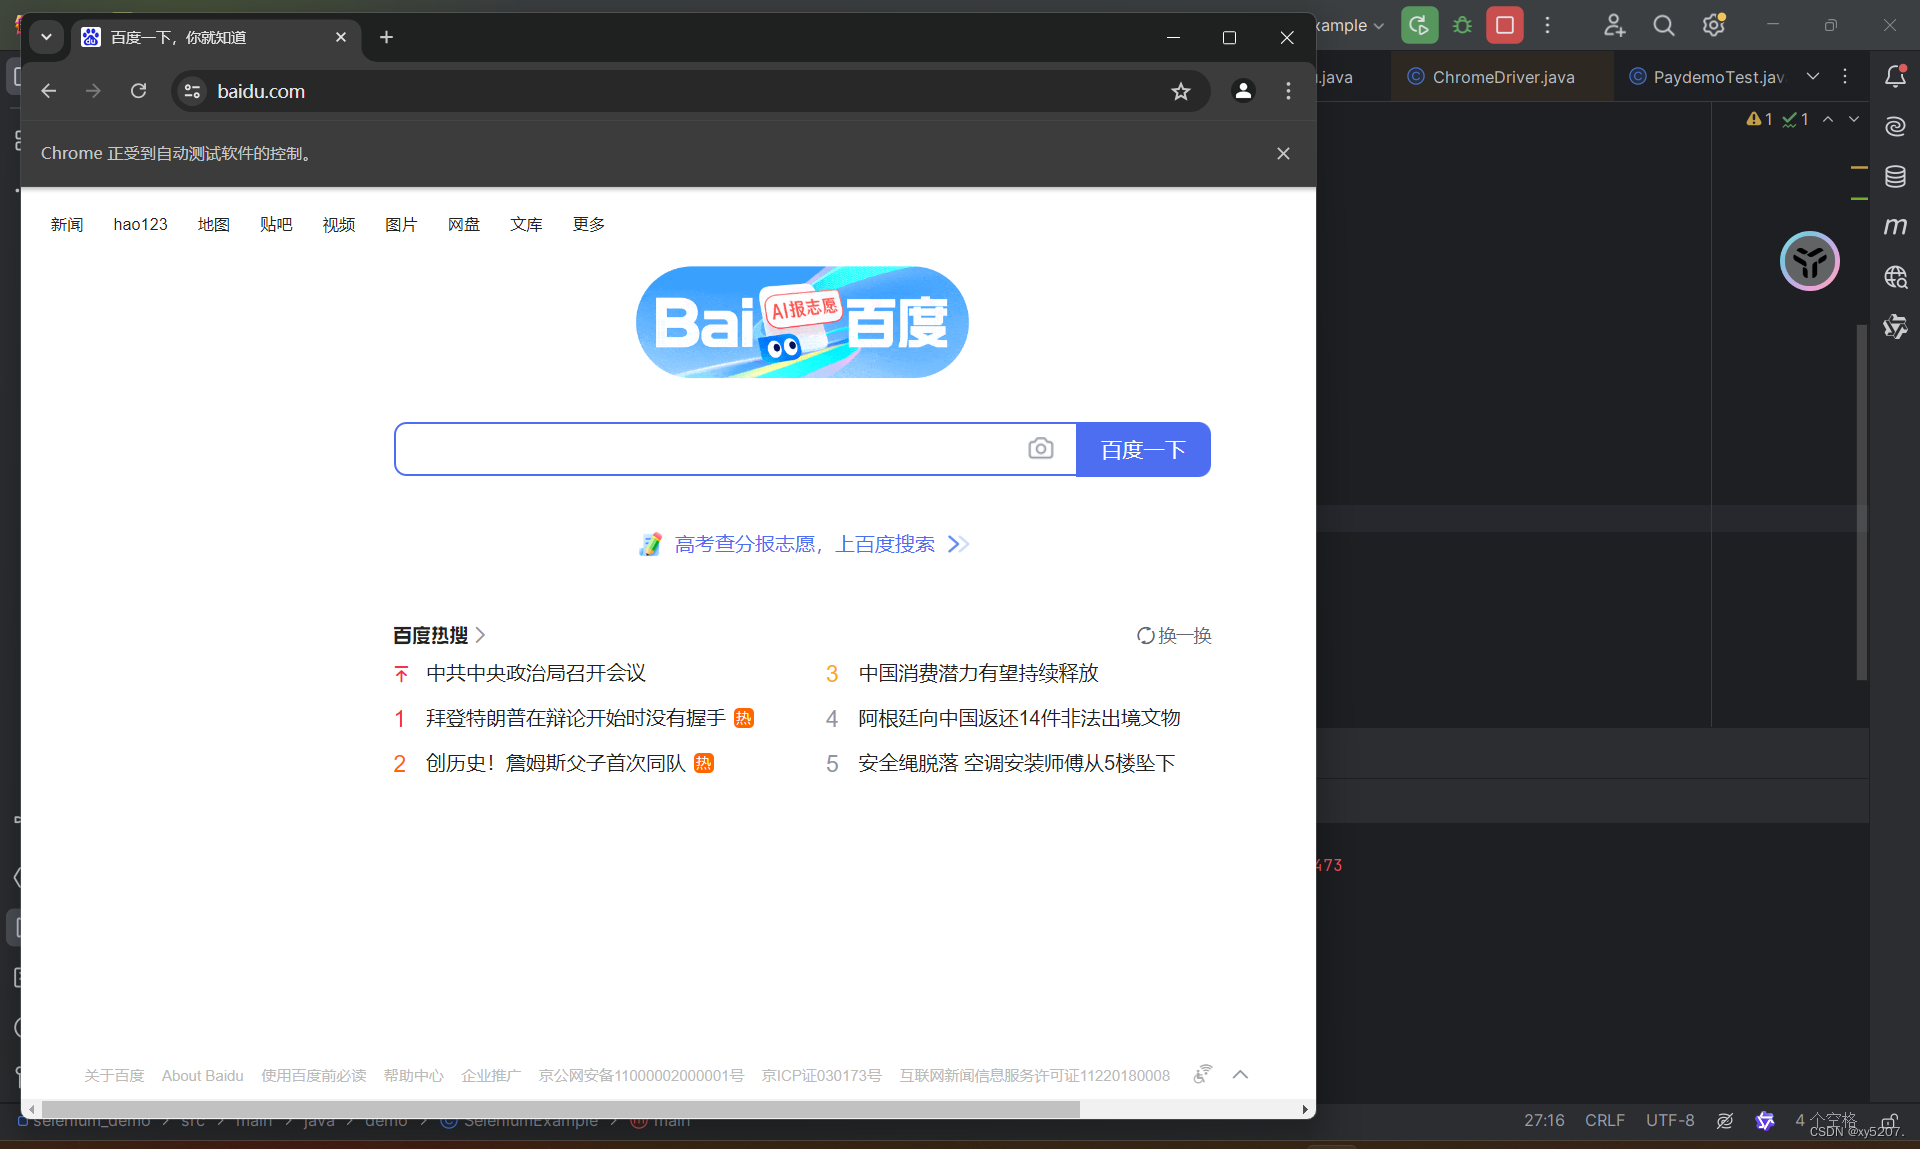
Task: Open the Chrome profile avatar
Action: [x=1243, y=91]
